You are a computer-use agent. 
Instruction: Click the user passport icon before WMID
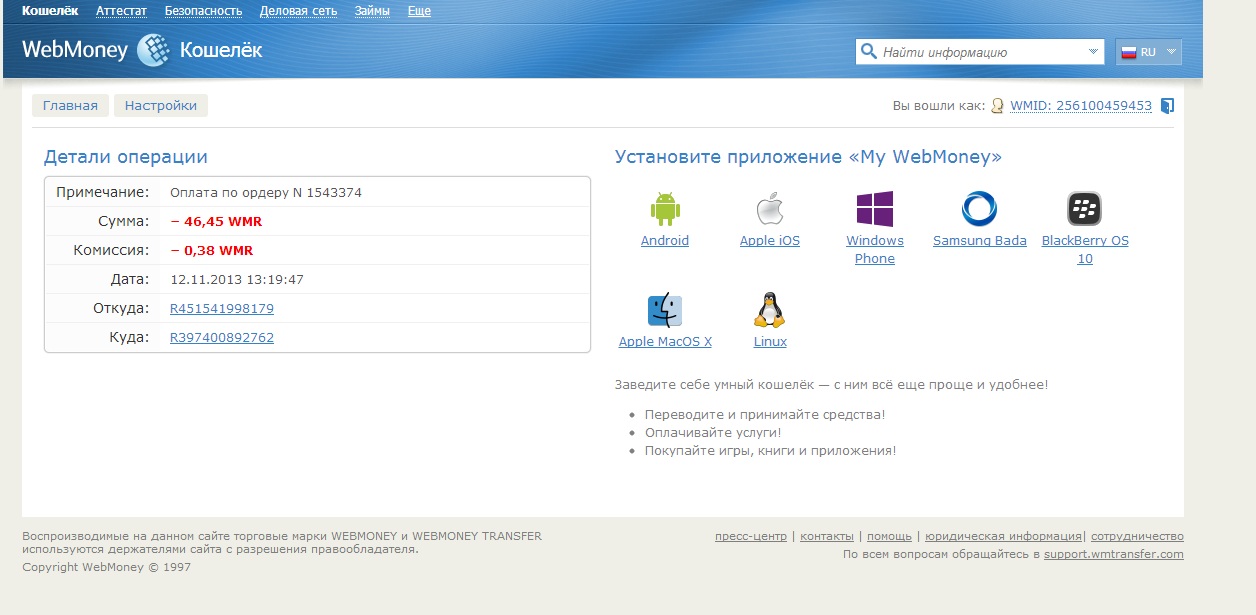click(x=997, y=105)
